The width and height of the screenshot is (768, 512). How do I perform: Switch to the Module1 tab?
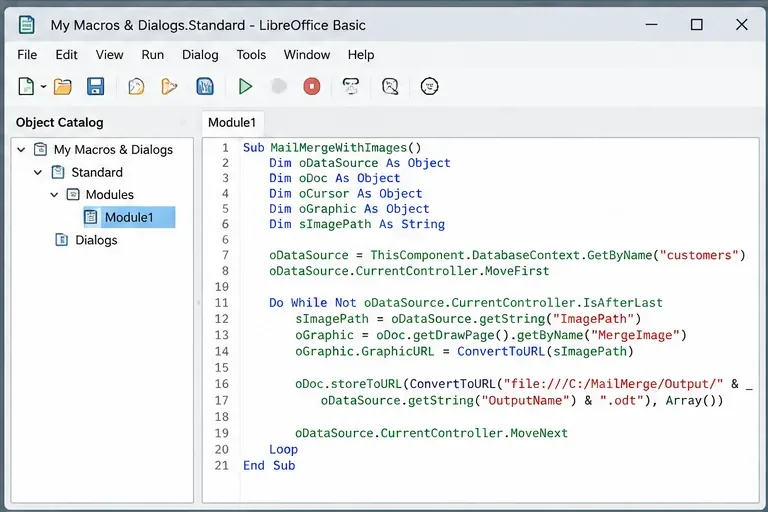pos(232,122)
